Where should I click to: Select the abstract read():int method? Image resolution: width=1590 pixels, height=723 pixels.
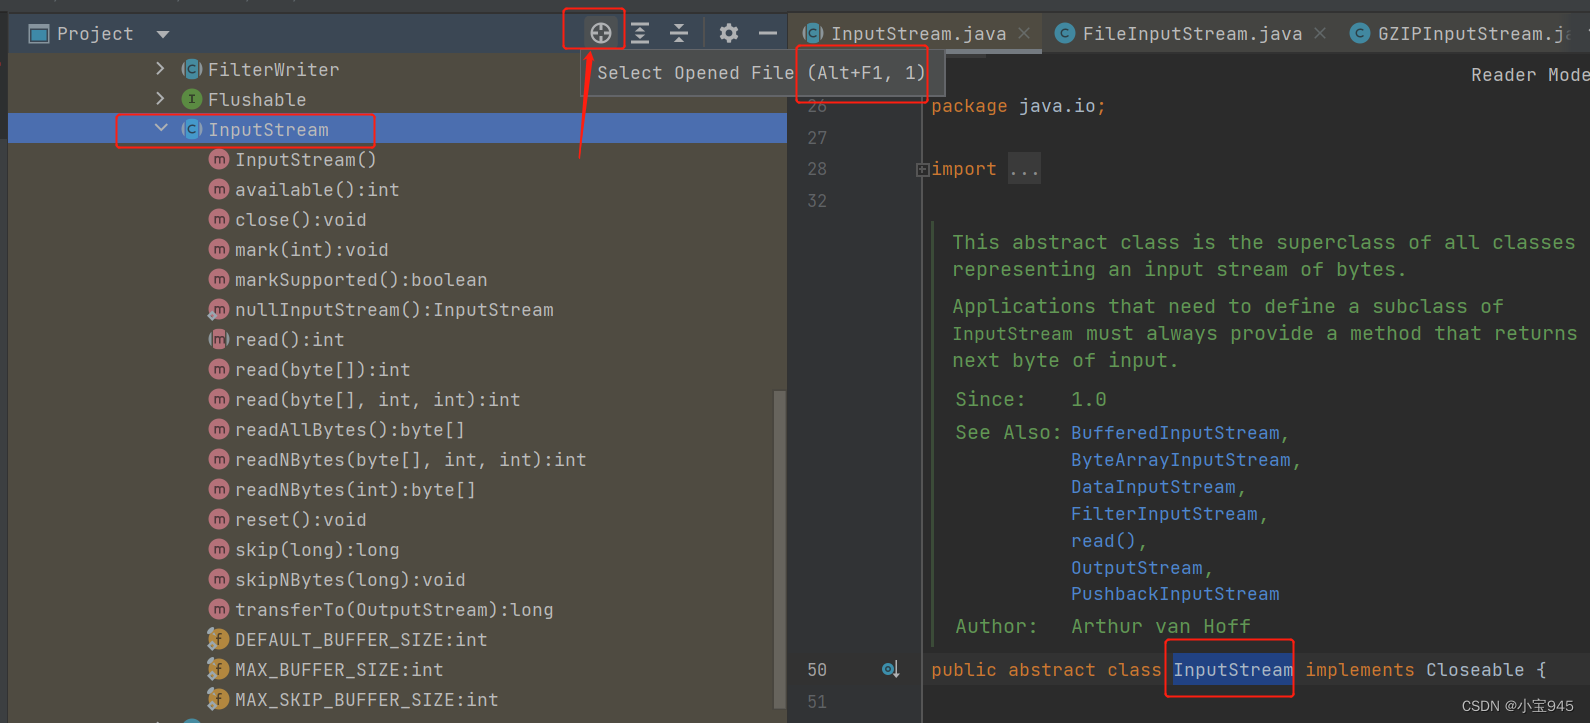click(x=290, y=340)
